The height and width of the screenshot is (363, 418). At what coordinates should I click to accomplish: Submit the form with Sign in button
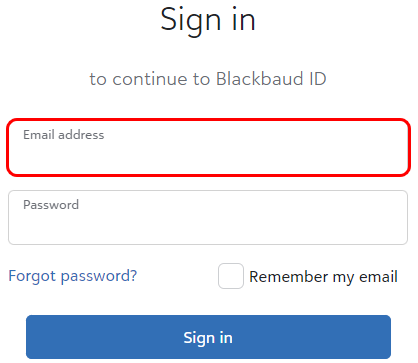coord(208,337)
